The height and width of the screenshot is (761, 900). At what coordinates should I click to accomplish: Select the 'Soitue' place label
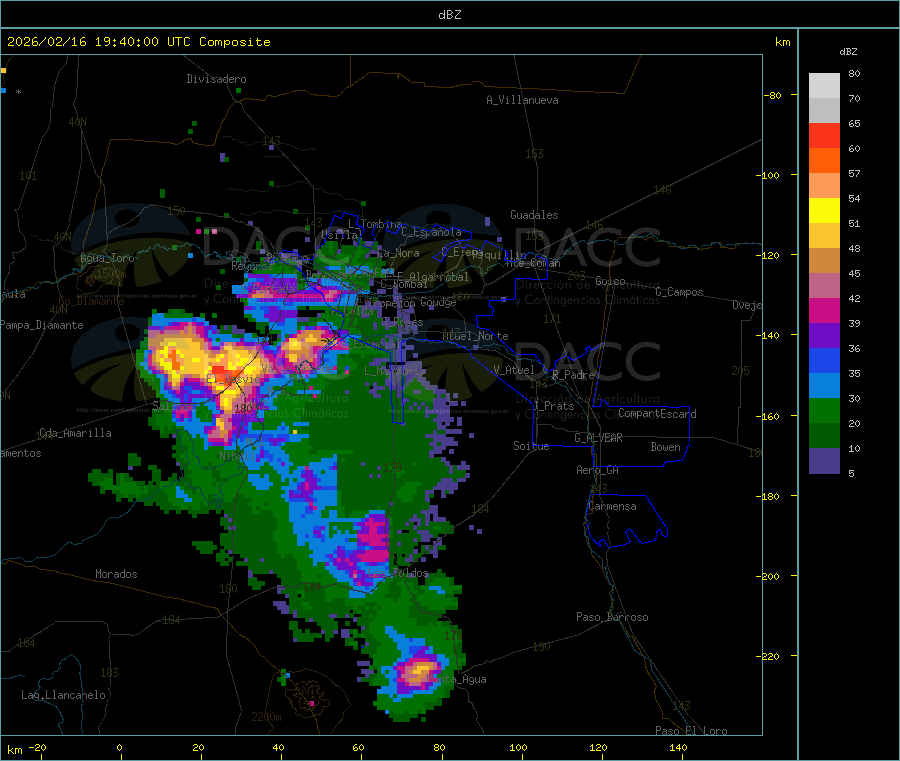(x=531, y=445)
